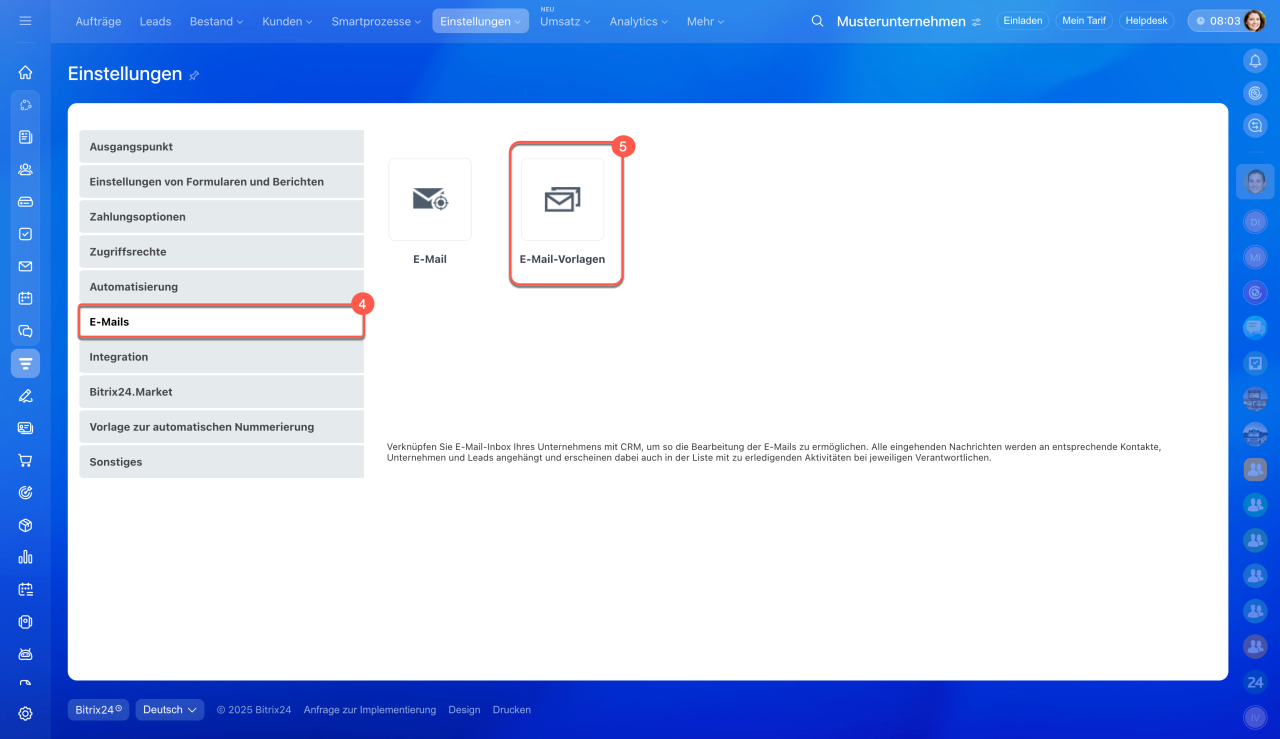The image size is (1280, 739).
Task: Open the IV avatar in right panel
Action: point(1255,717)
